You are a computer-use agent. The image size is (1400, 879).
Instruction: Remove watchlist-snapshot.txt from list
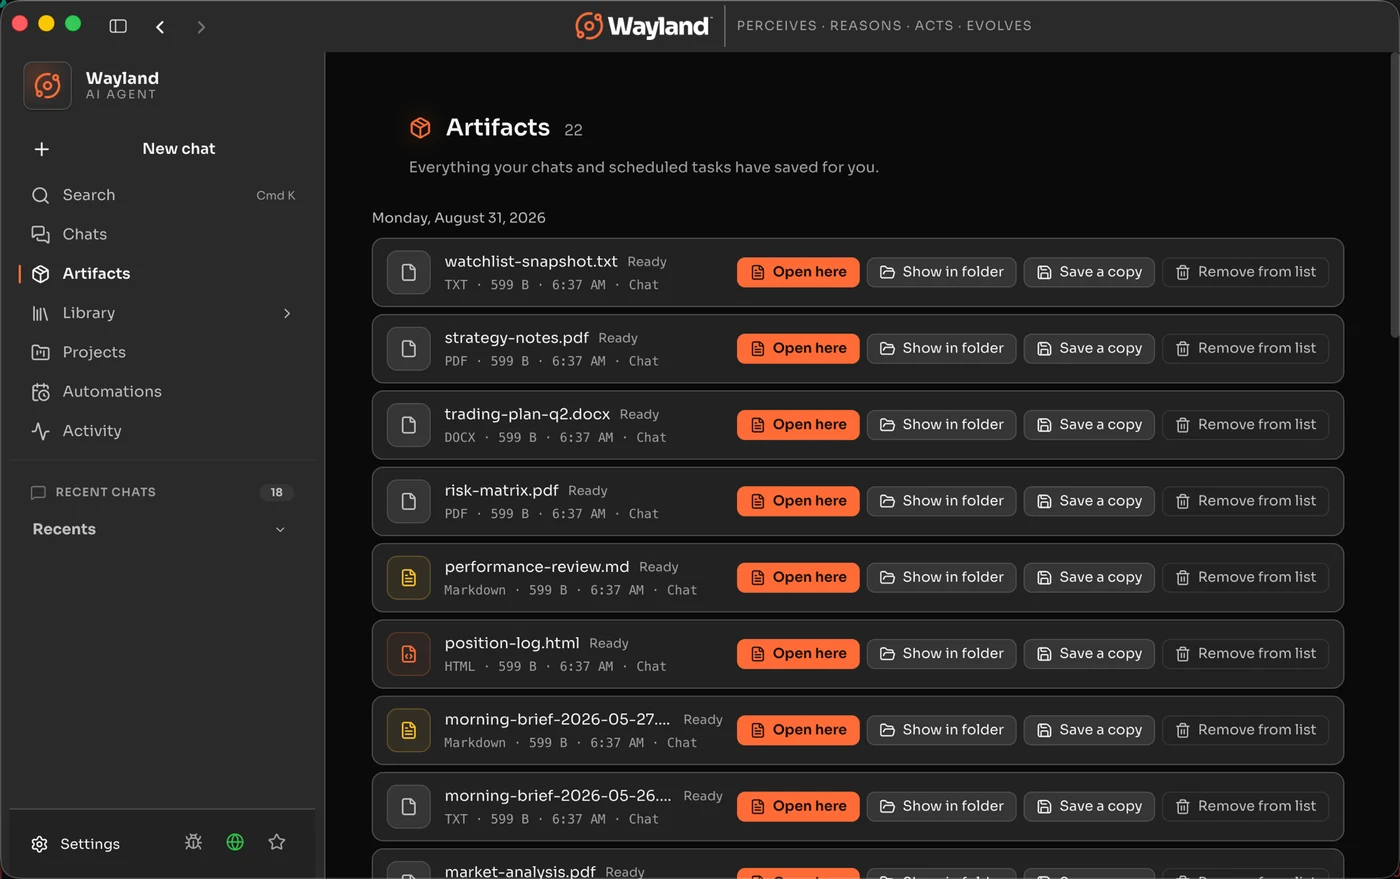(x=1245, y=272)
